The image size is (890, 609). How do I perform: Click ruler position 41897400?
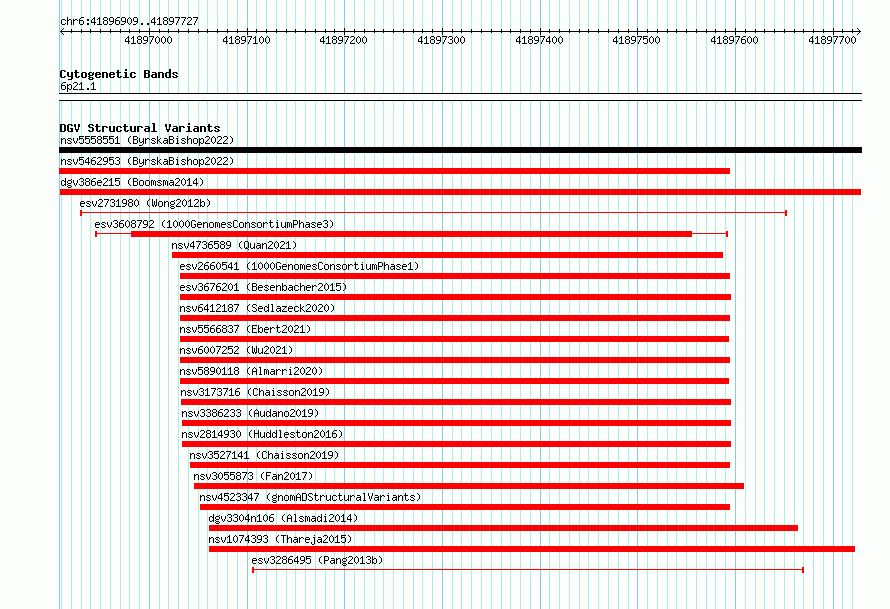tap(539, 40)
